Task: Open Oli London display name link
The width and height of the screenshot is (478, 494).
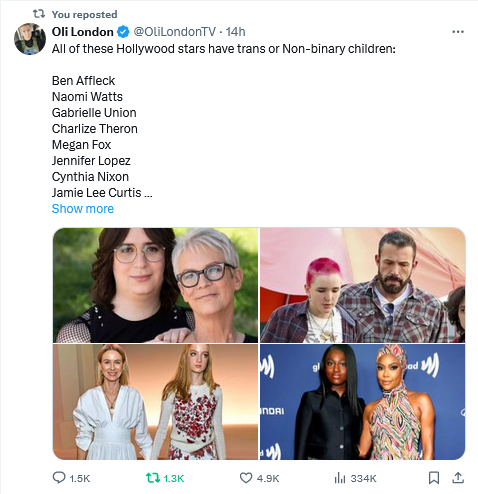Action: click(83, 32)
